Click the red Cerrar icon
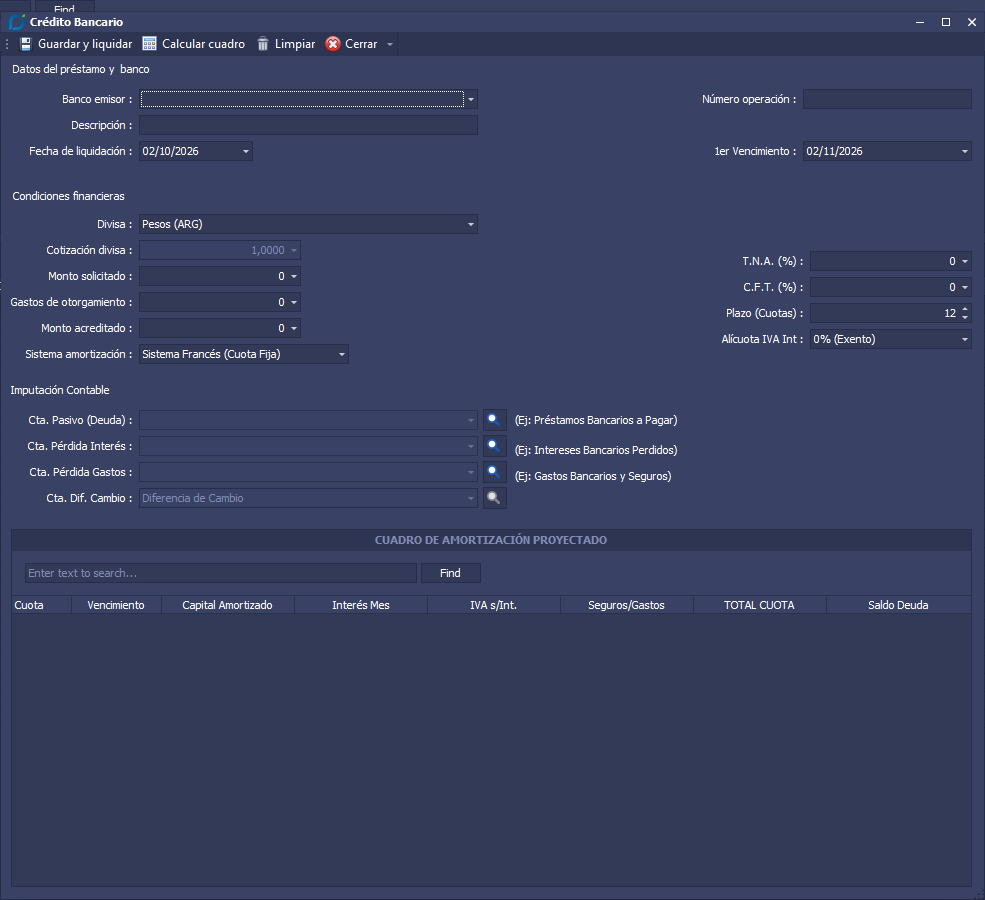985x900 pixels. 333,44
